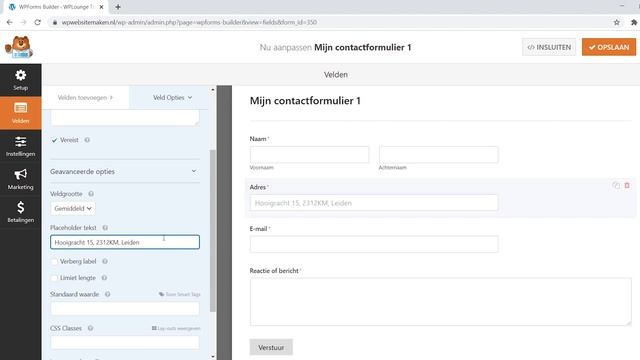Click the browser address bar URL
This screenshot has width=640, height=360.
189,22
